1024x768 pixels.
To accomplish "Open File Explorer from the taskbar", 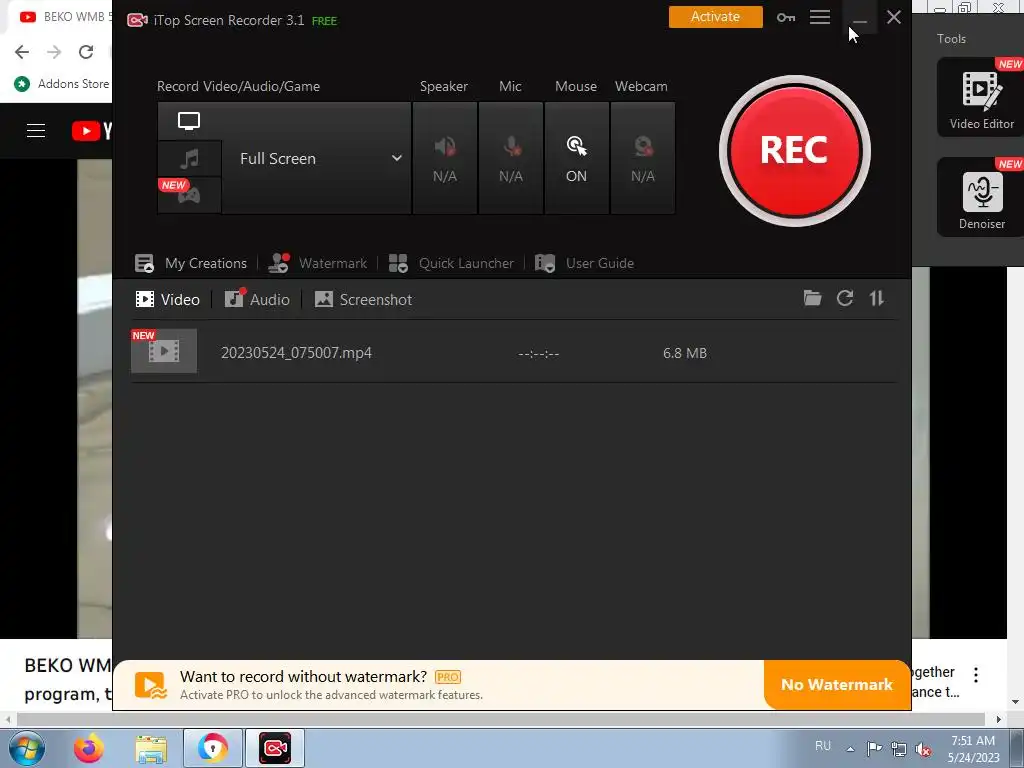I will coord(151,748).
